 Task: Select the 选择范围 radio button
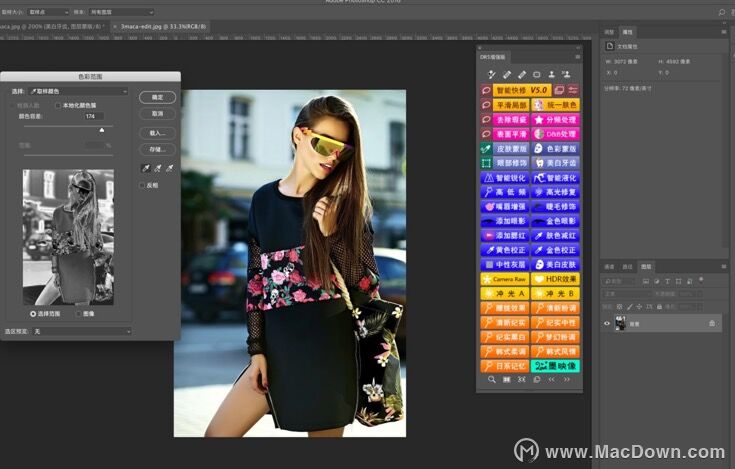click(x=33, y=313)
